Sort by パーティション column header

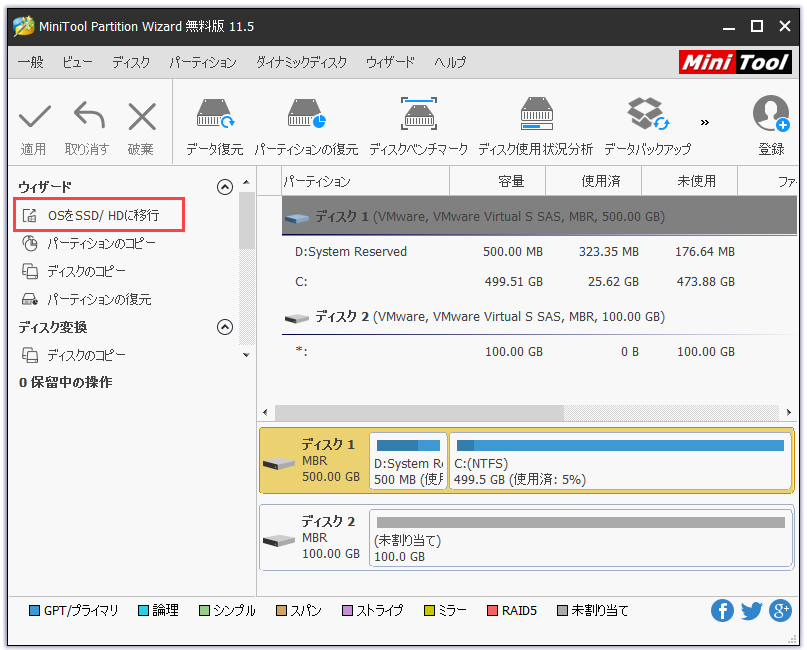coord(365,181)
